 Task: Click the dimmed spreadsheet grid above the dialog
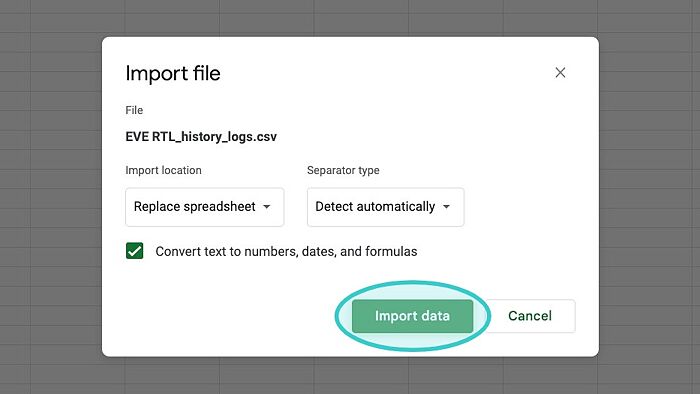pos(350,18)
